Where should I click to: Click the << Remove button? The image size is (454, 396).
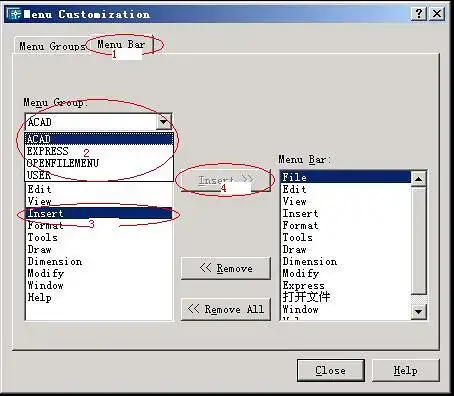click(x=226, y=268)
